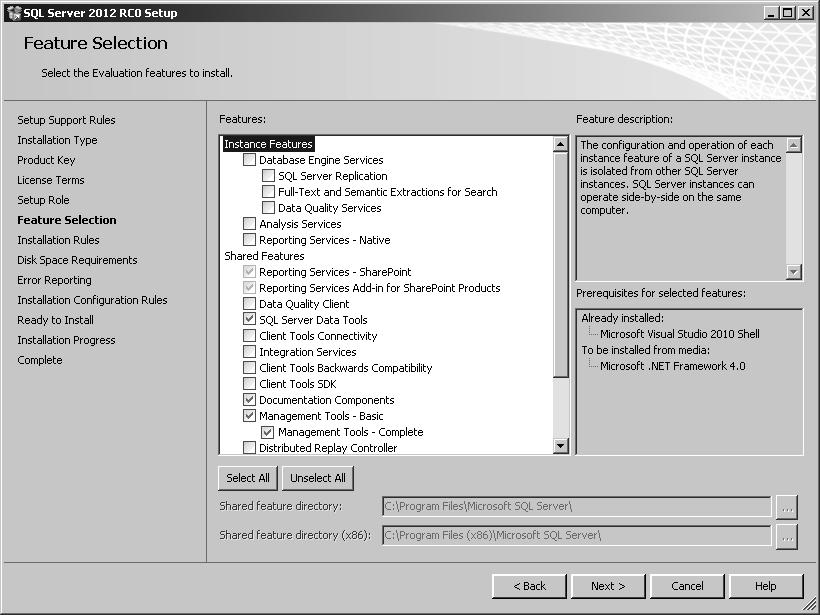The image size is (820, 615).
Task: Tick Client Tools Backwards Compatibility
Action: pyautogui.click(x=249, y=368)
